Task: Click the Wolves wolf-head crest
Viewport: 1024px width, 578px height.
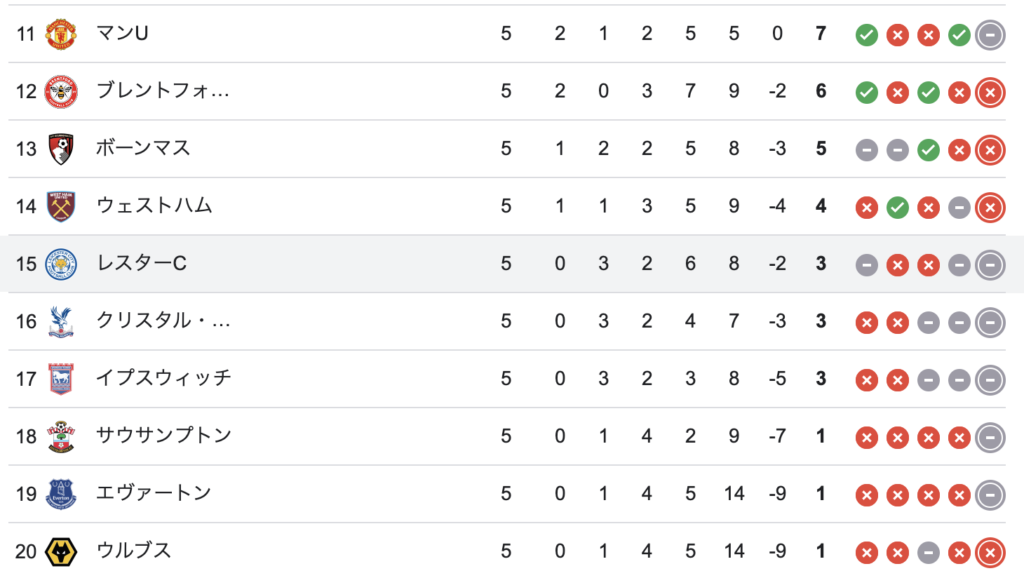Action: pyautogui.click(x=61, y=552)
